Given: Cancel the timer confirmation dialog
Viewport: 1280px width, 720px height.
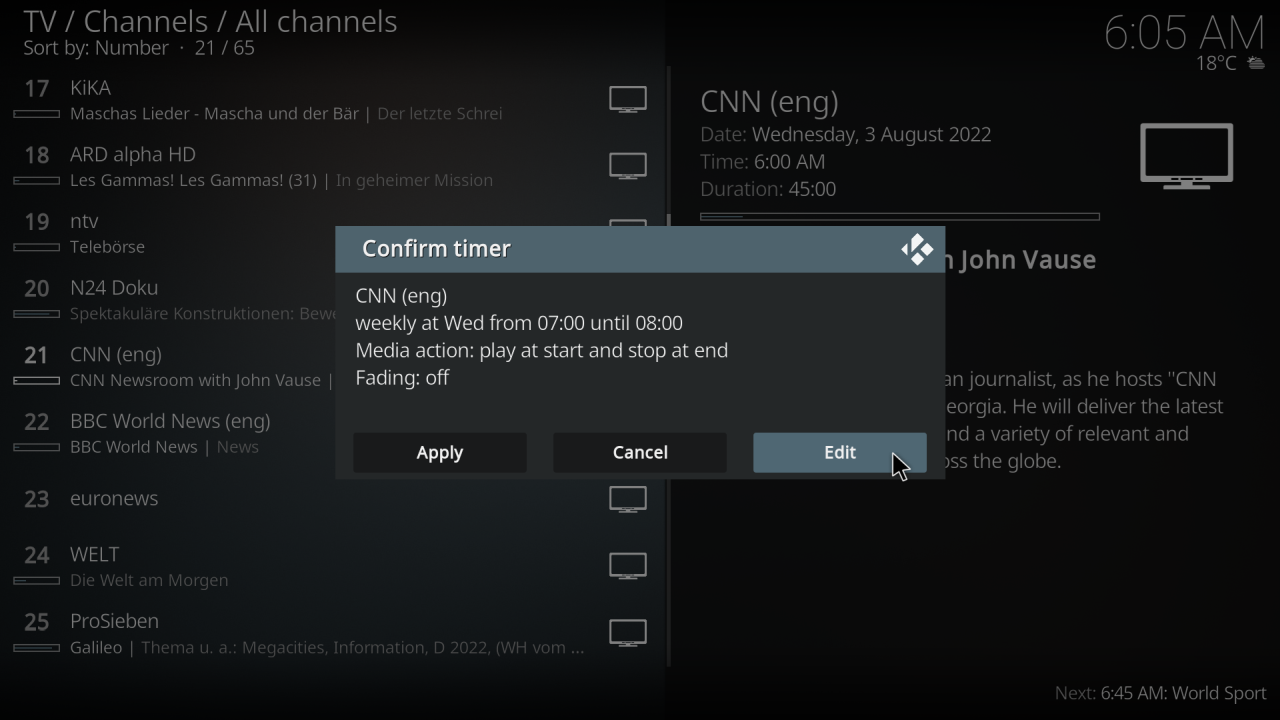Looking at the screenshot, I should click(x=640, y=453).
